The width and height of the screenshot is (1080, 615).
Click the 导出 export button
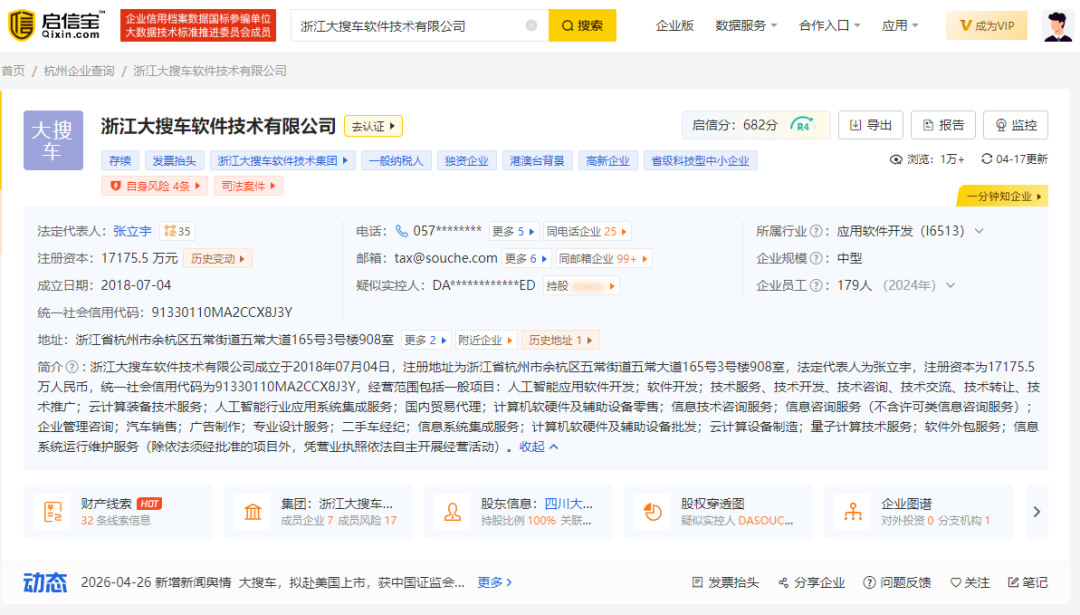(x=871, y=125)
